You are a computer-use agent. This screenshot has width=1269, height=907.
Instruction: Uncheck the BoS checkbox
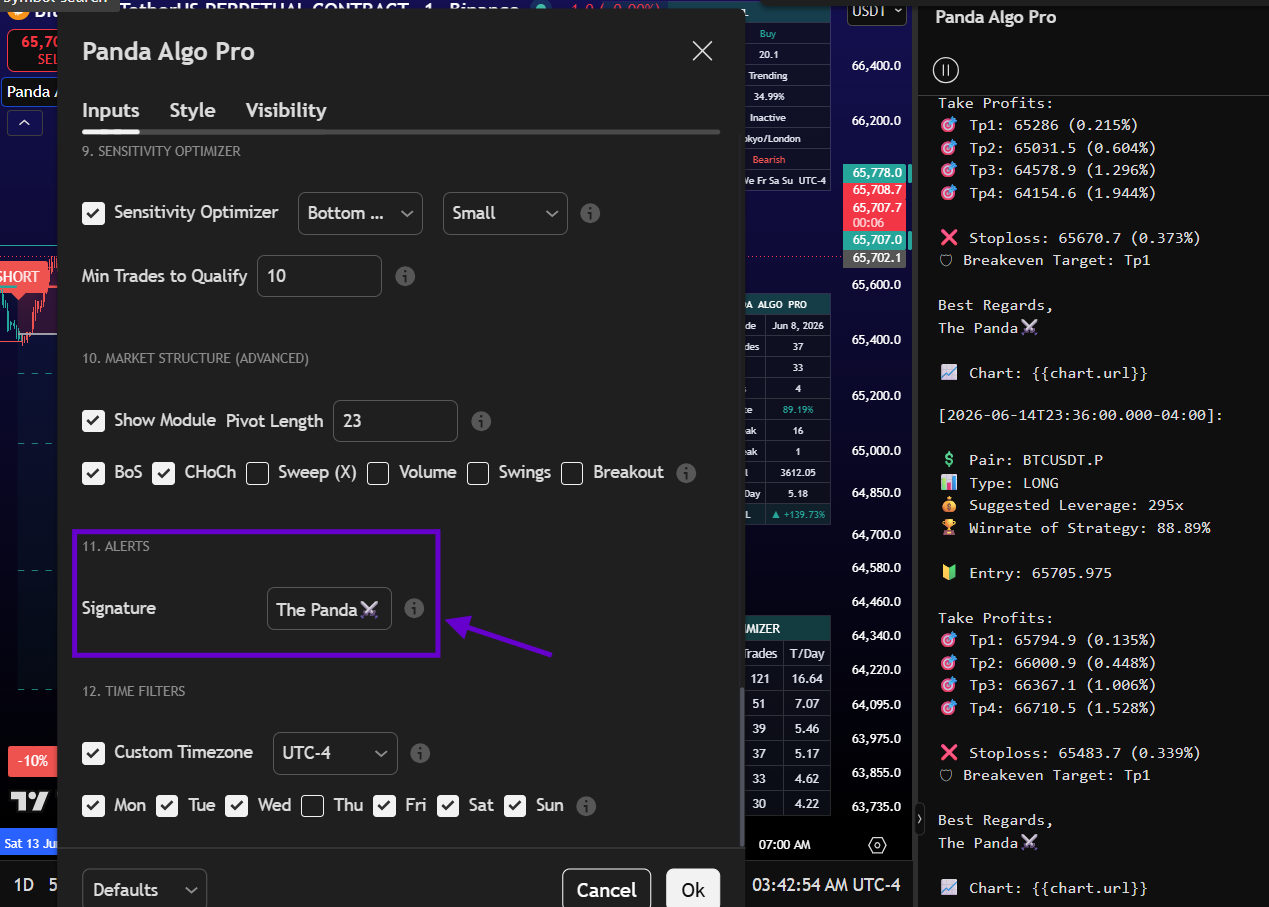click(x=93, y=473)
